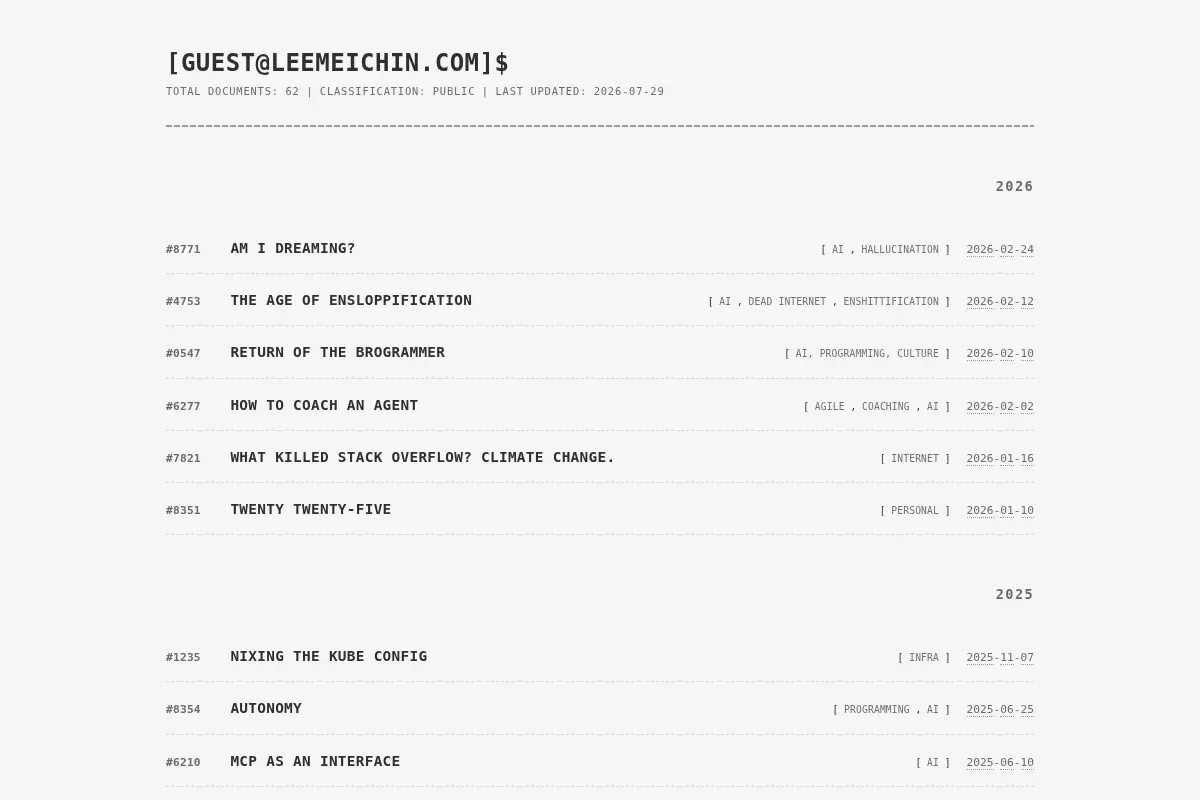Select the ENSHITTIFICATION tag
Screen dimensions: 1200x800
891,302
